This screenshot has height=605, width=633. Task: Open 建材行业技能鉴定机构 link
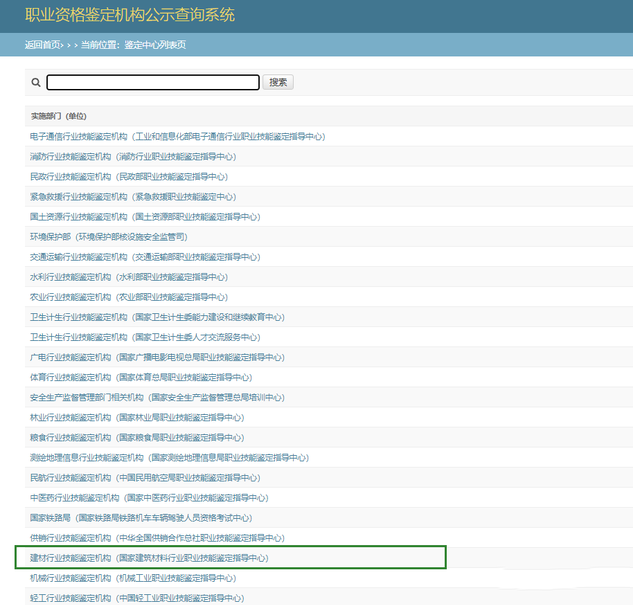click(149, 558)
